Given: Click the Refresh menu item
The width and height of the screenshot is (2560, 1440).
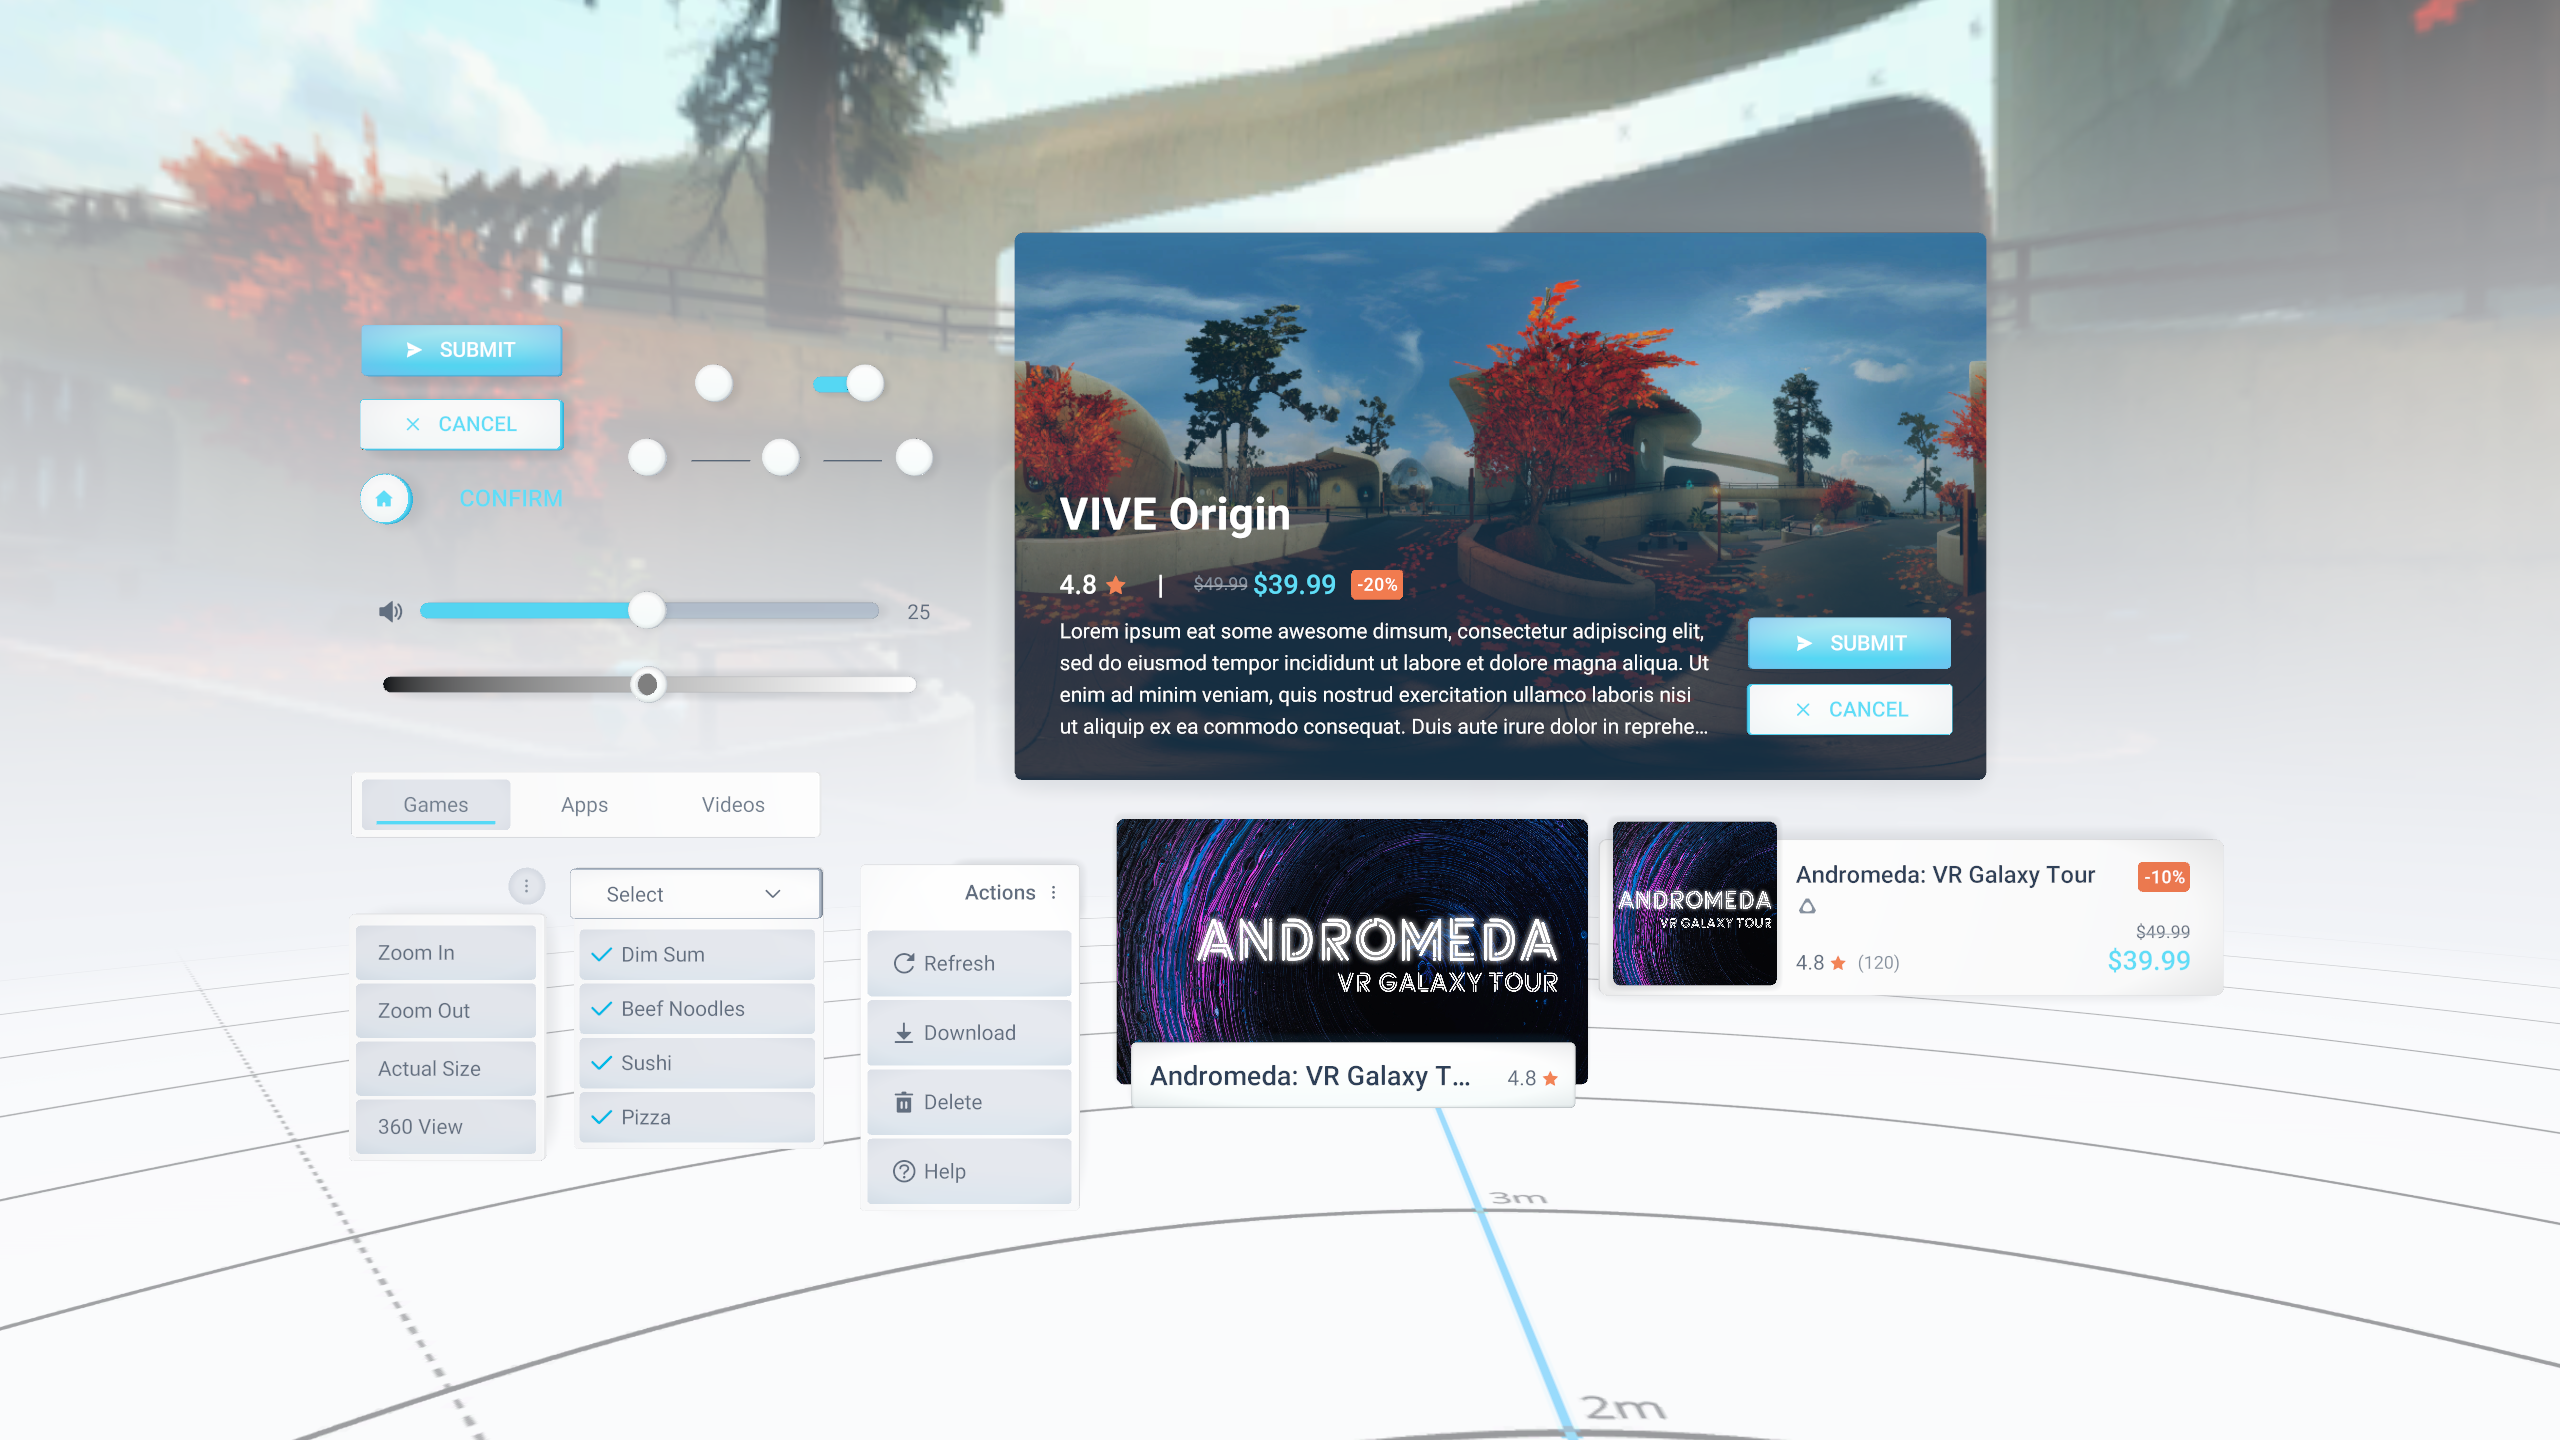Looking at the screenshot, I should click(x=968, y=963).
